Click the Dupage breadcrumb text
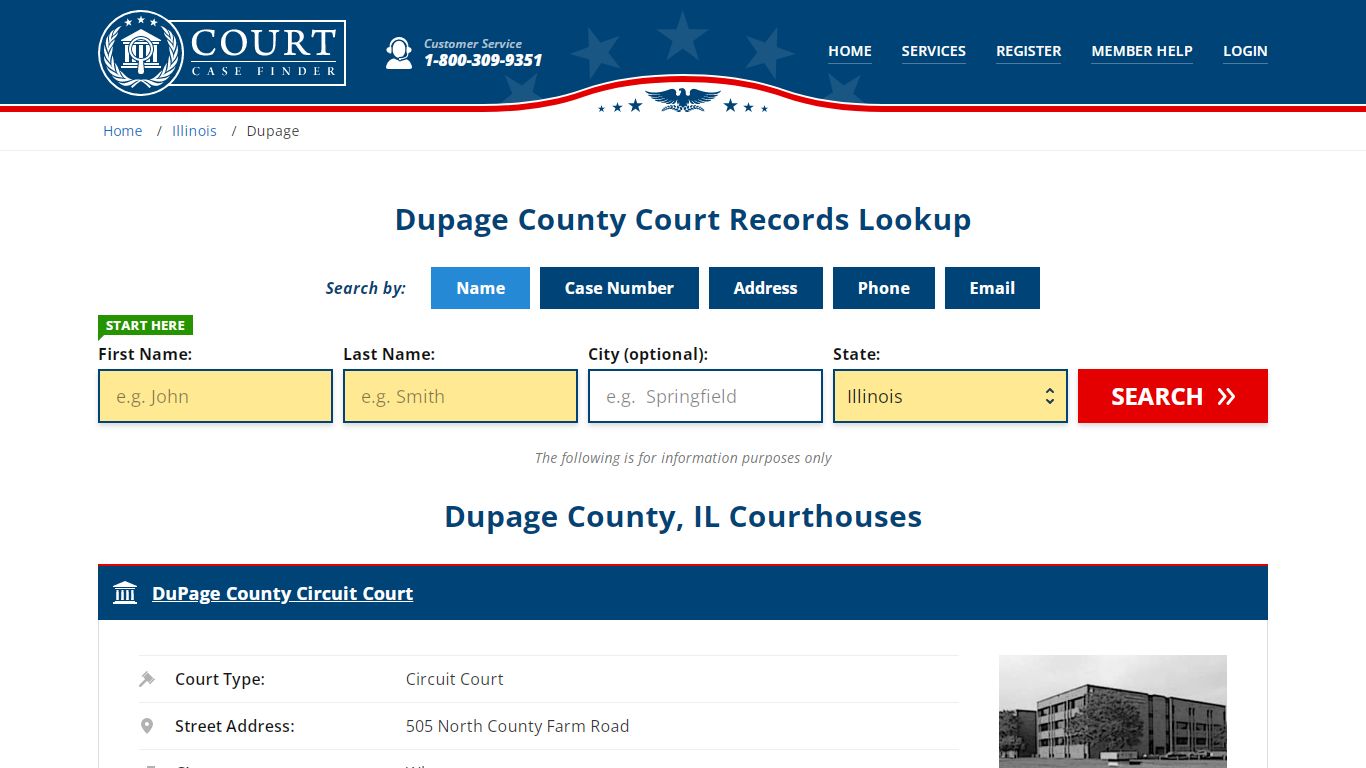The width and height of the screenshot is (1366, 768). (x=273, y=131)
